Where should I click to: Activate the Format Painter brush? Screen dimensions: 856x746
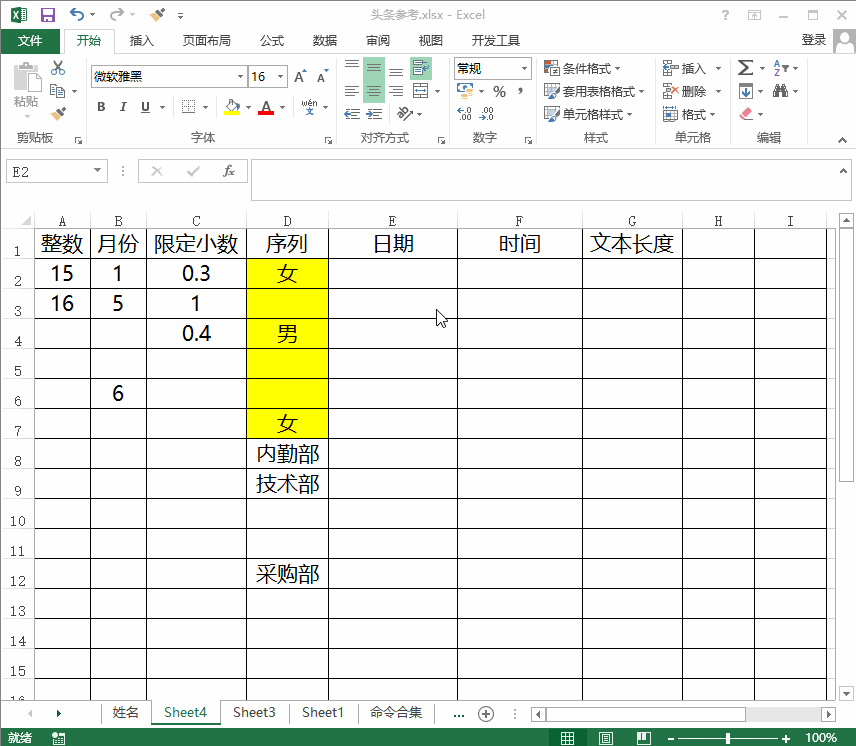coord(58,113)
